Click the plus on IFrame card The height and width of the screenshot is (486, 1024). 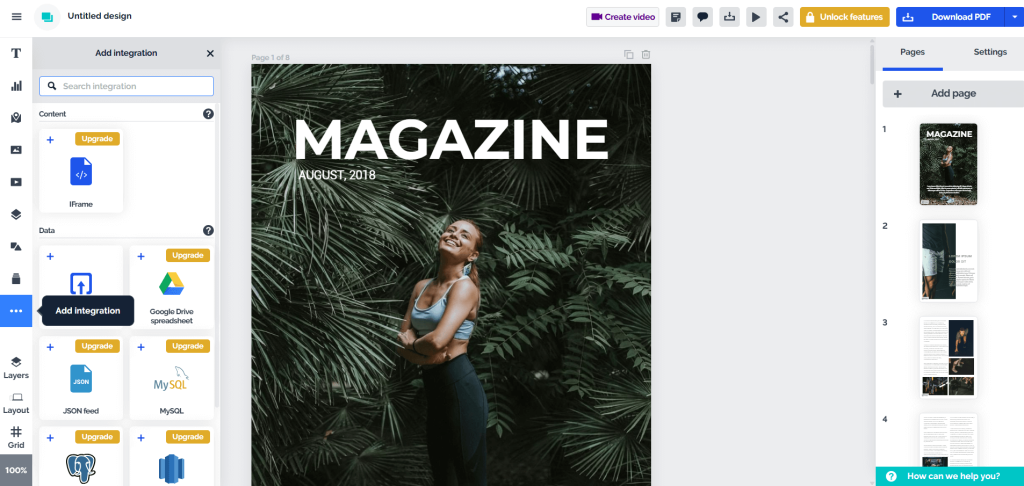(x=50, y=140)
